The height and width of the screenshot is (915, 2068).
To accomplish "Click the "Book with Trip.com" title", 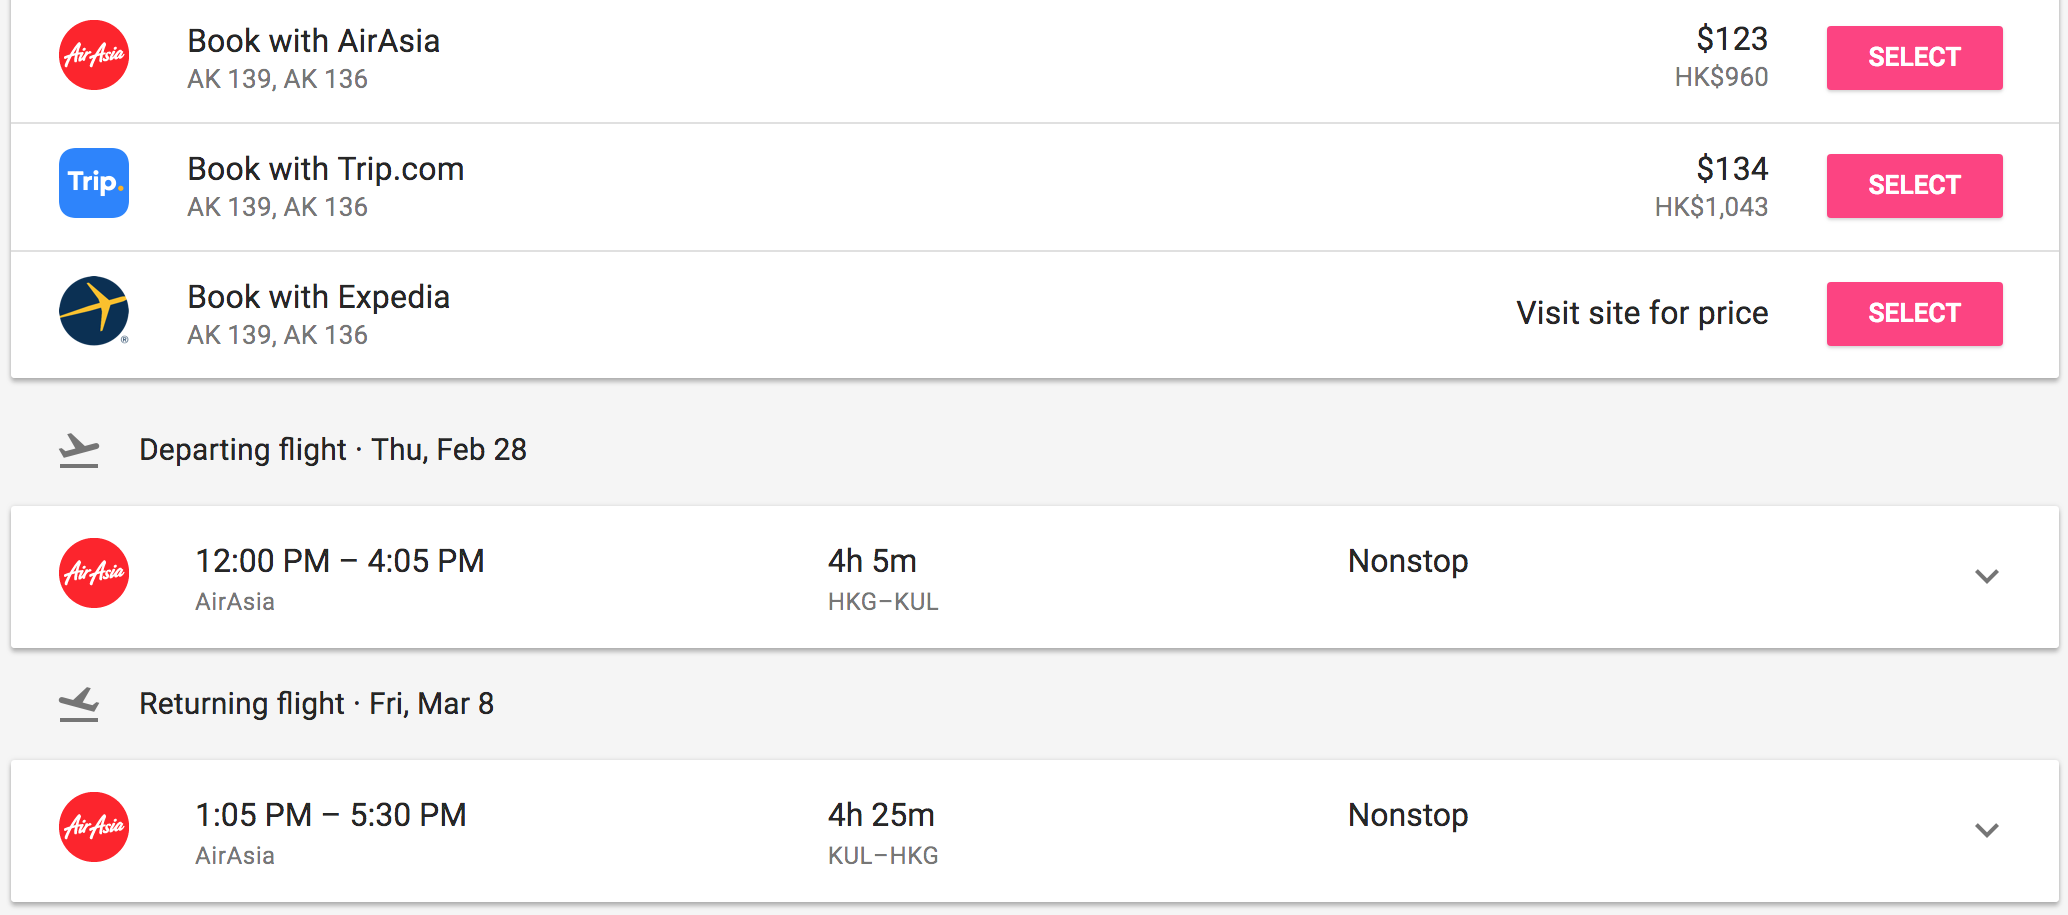I will (x=326, y=169).
